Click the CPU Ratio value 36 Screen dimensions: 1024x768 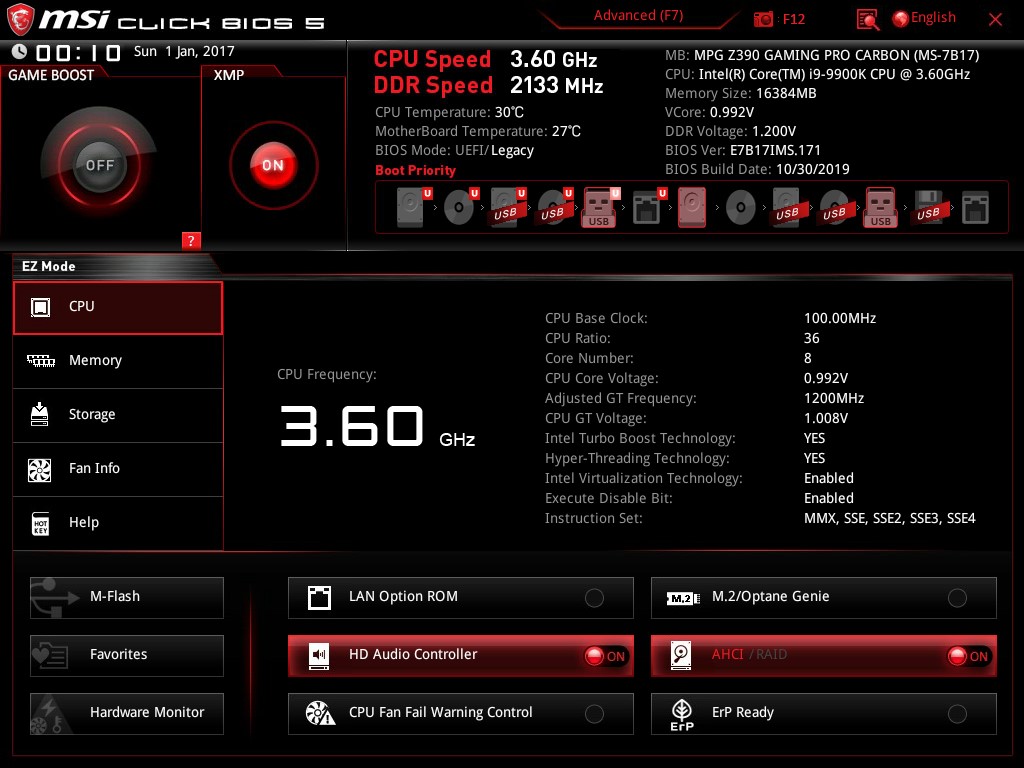coord(812,338)
